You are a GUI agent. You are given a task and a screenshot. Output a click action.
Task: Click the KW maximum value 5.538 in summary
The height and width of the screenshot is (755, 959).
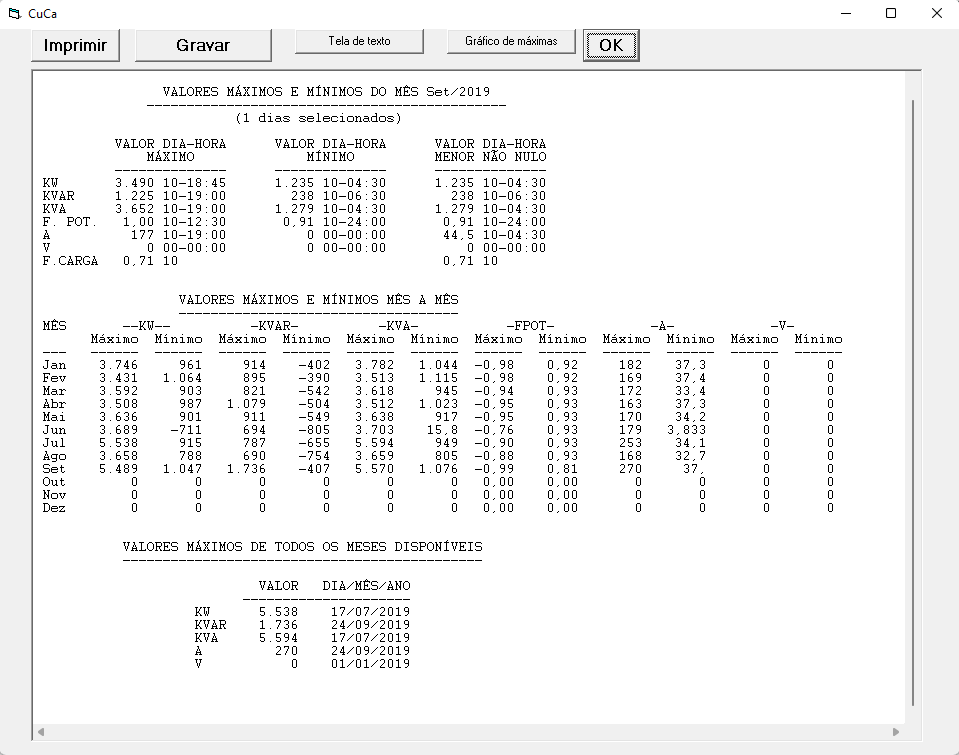click(278, 612)
